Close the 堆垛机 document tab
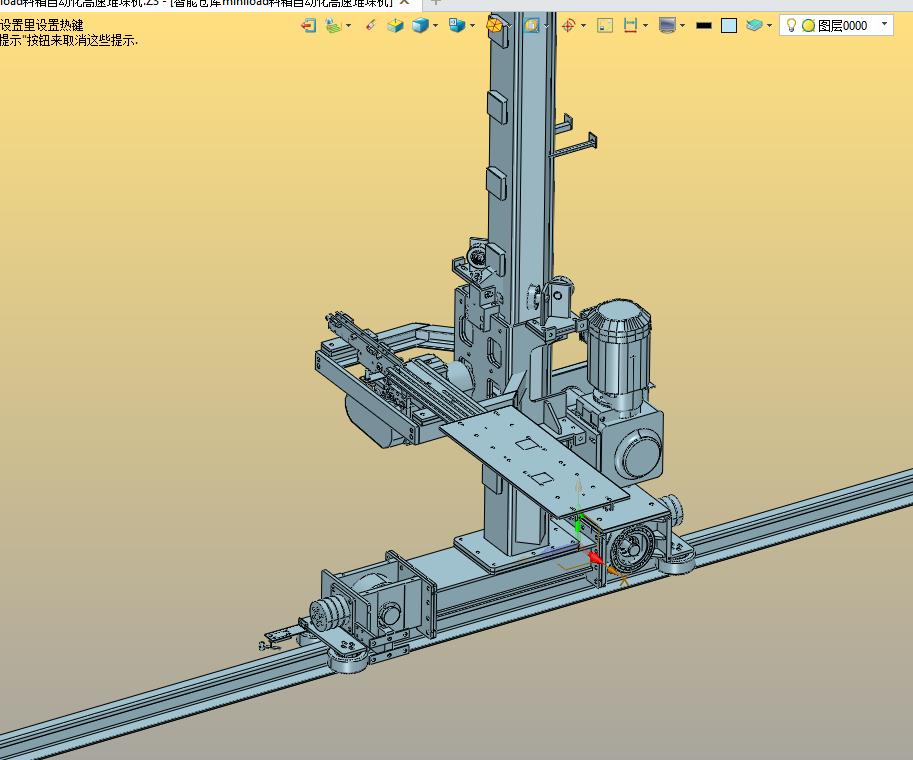The height and width of the screenshot is (760, 913). coord(405,3)
